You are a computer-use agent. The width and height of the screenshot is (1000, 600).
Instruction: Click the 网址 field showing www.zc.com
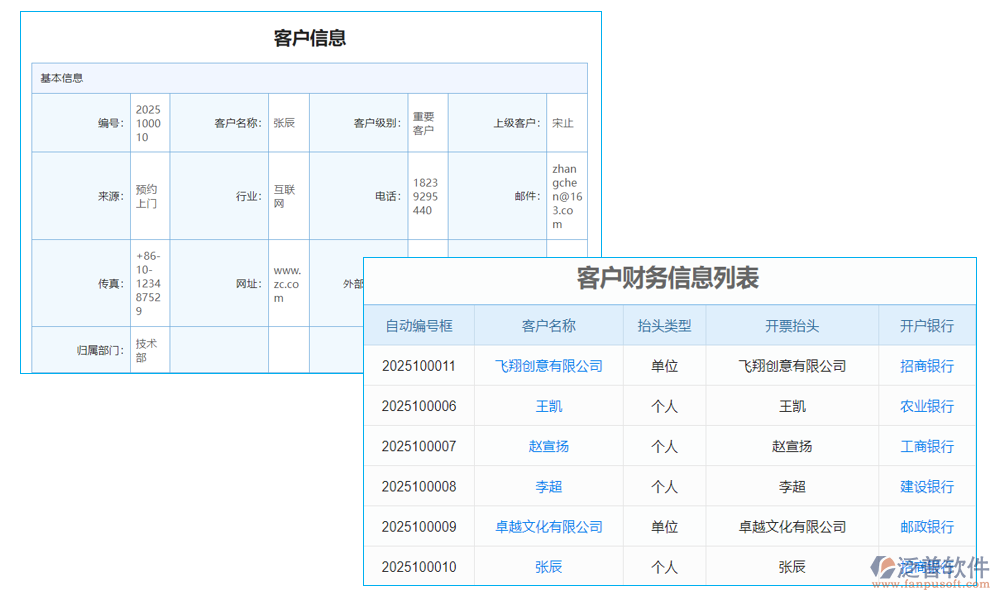pyautogui.click(x=287, y=283)
